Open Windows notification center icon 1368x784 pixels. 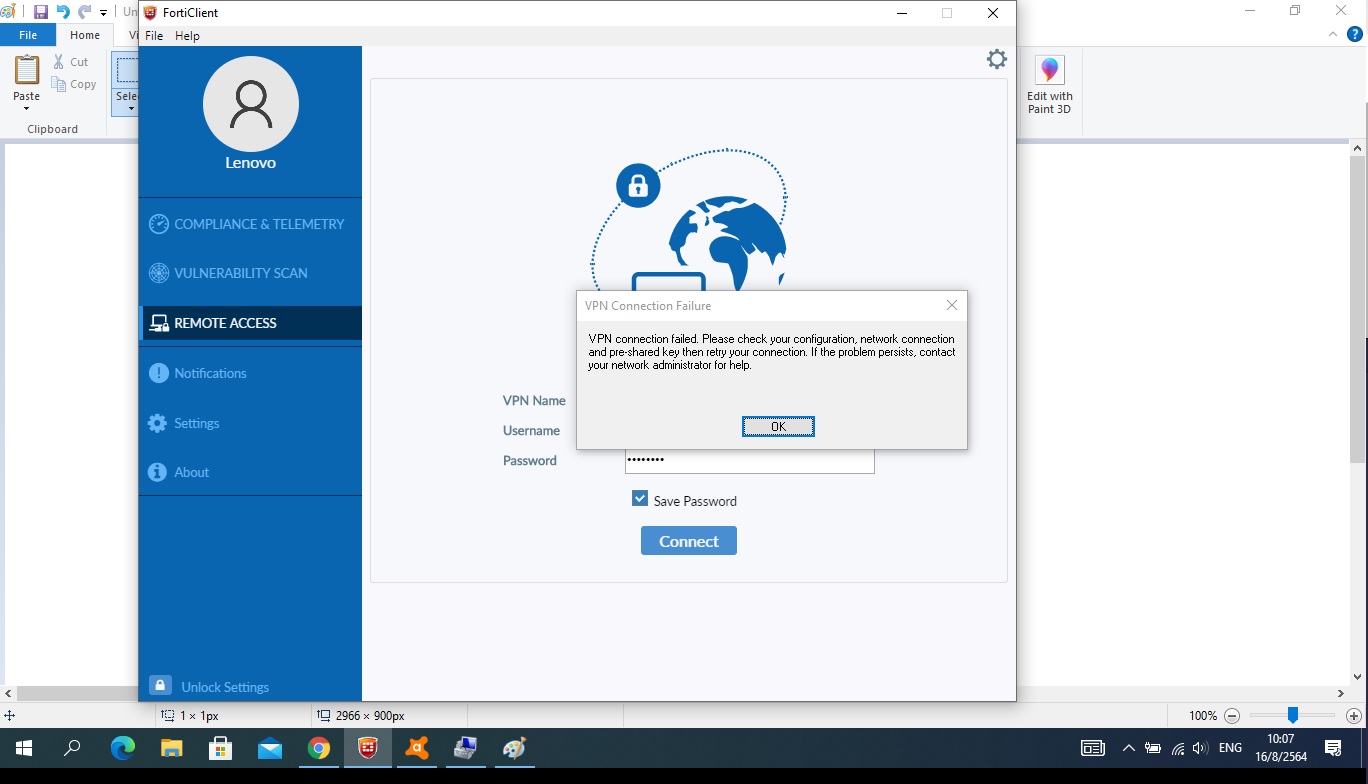[x=1333, y=748]
